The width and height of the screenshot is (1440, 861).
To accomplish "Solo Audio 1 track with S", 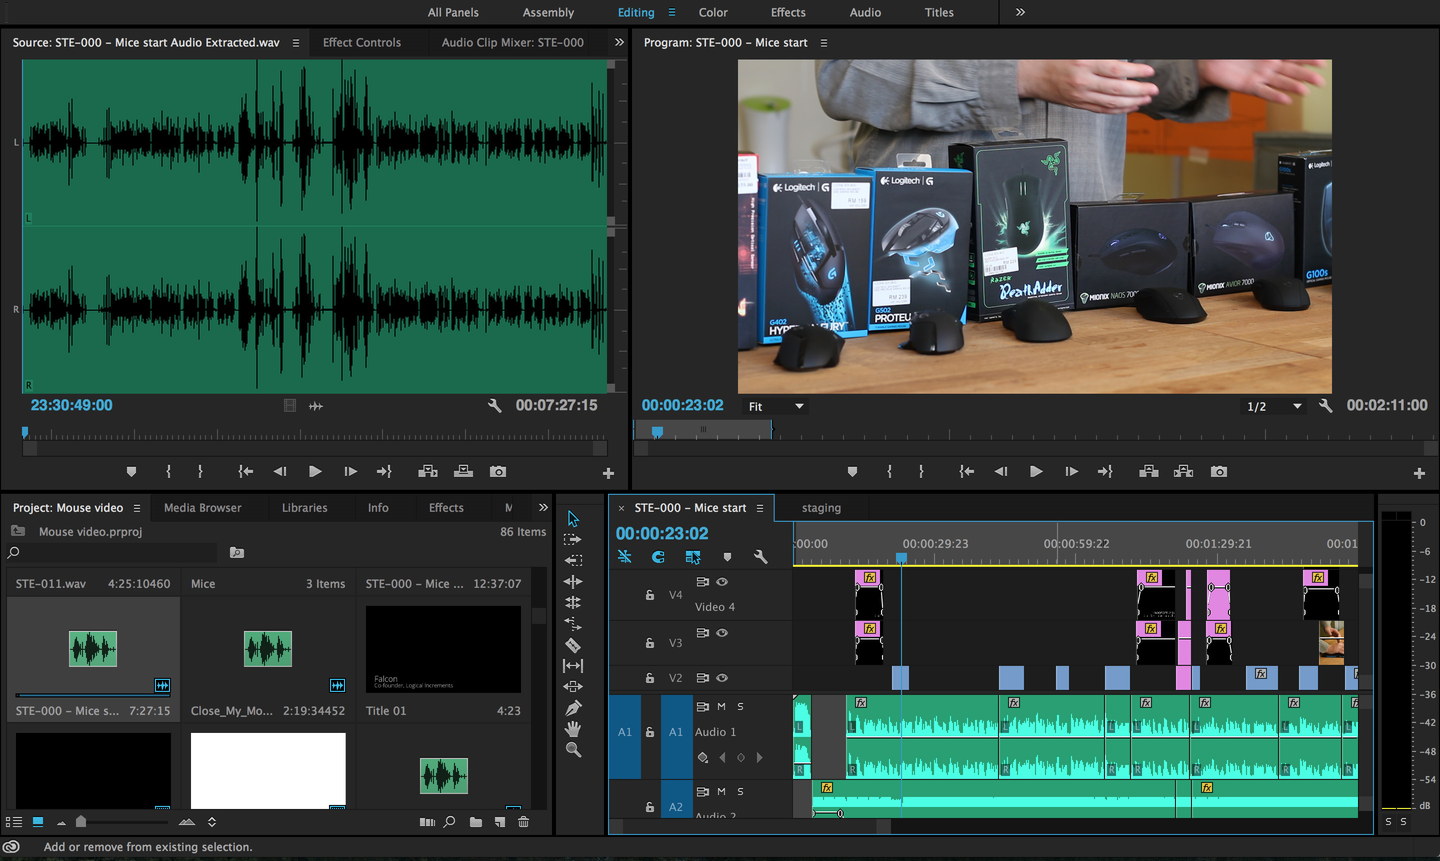I will (x=740, y=706).
